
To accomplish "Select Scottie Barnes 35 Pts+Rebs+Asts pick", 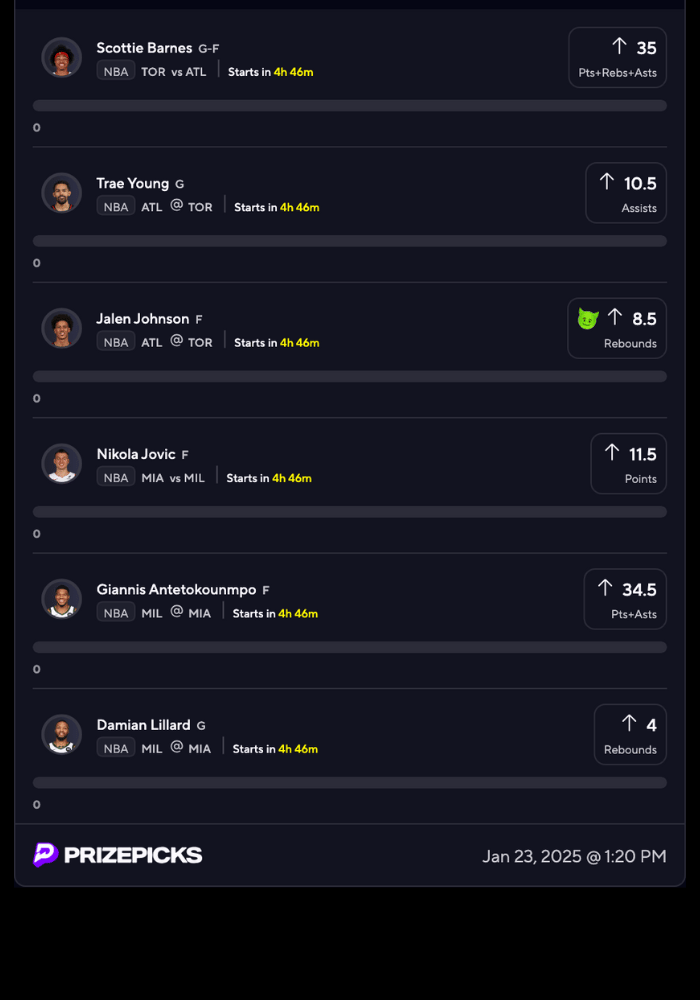I will 617,57.
